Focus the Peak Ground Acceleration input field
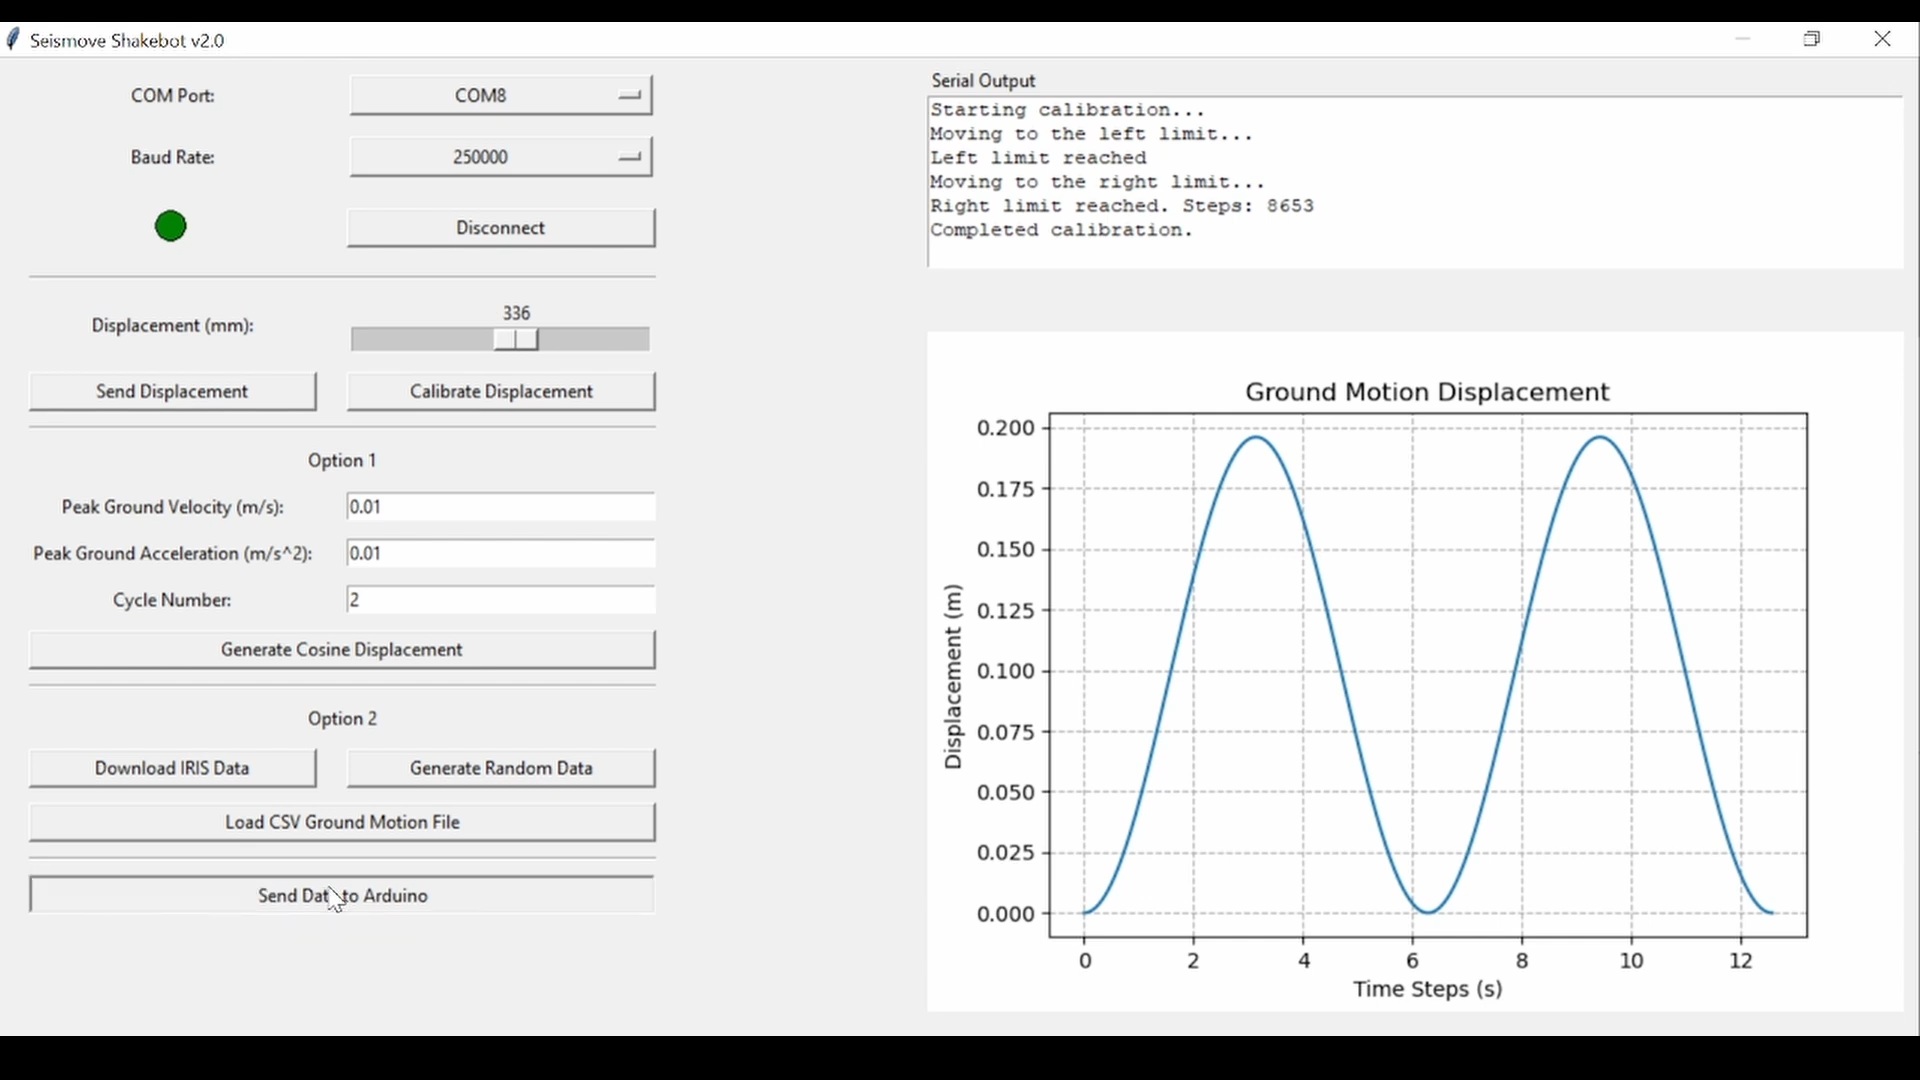The image size is (1920, 1080). click(x=501, y=554)
